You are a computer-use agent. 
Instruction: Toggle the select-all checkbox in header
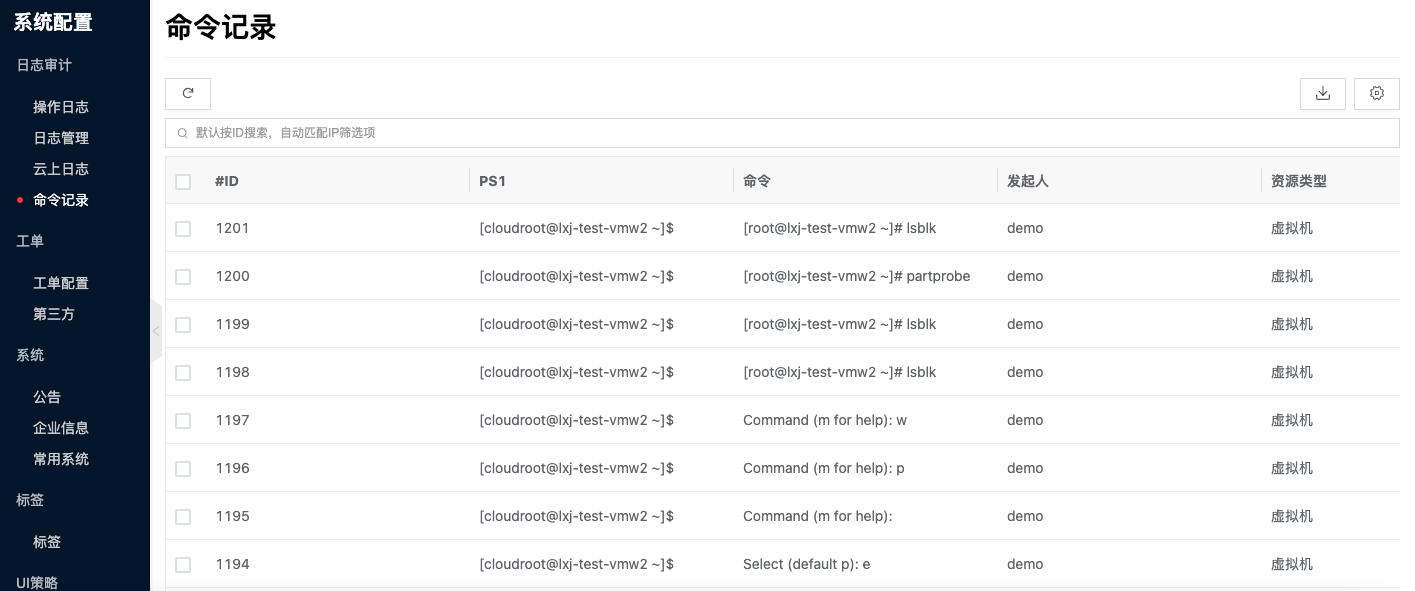[x=183, y=182]
